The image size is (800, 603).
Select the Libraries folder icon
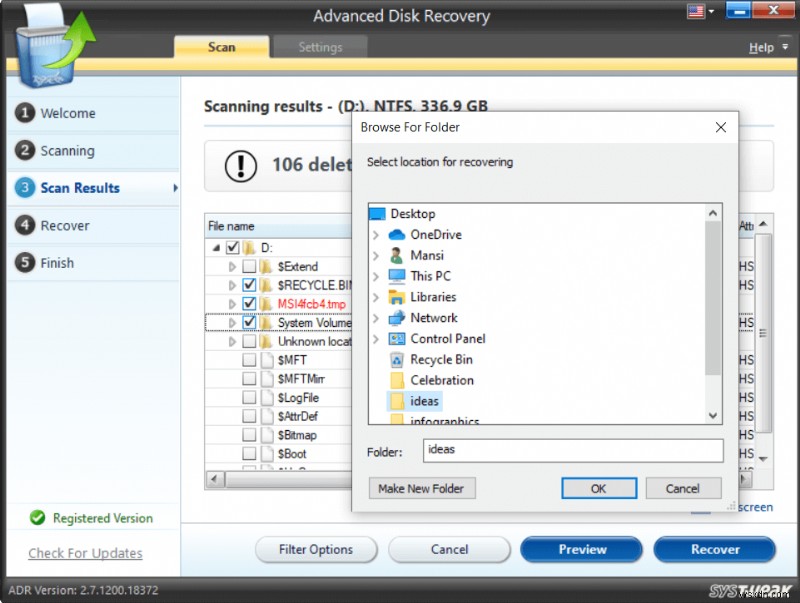[396, 297]
